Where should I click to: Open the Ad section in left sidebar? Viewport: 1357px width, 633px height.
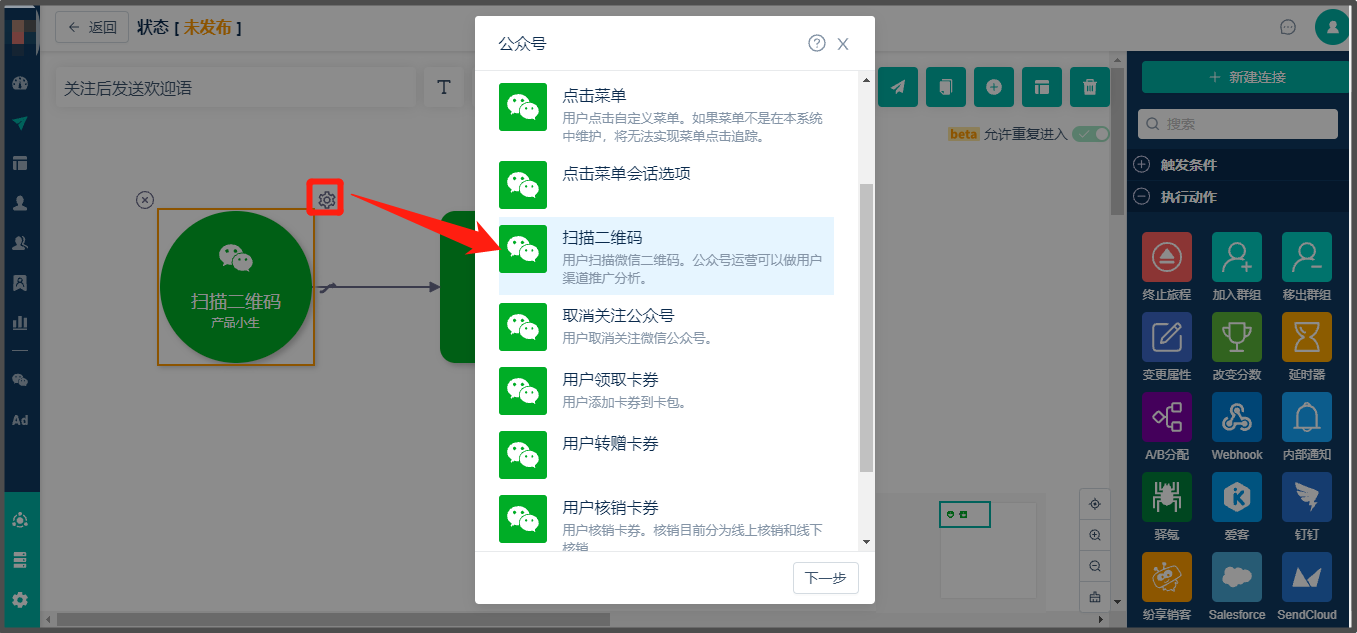[20, 420]
